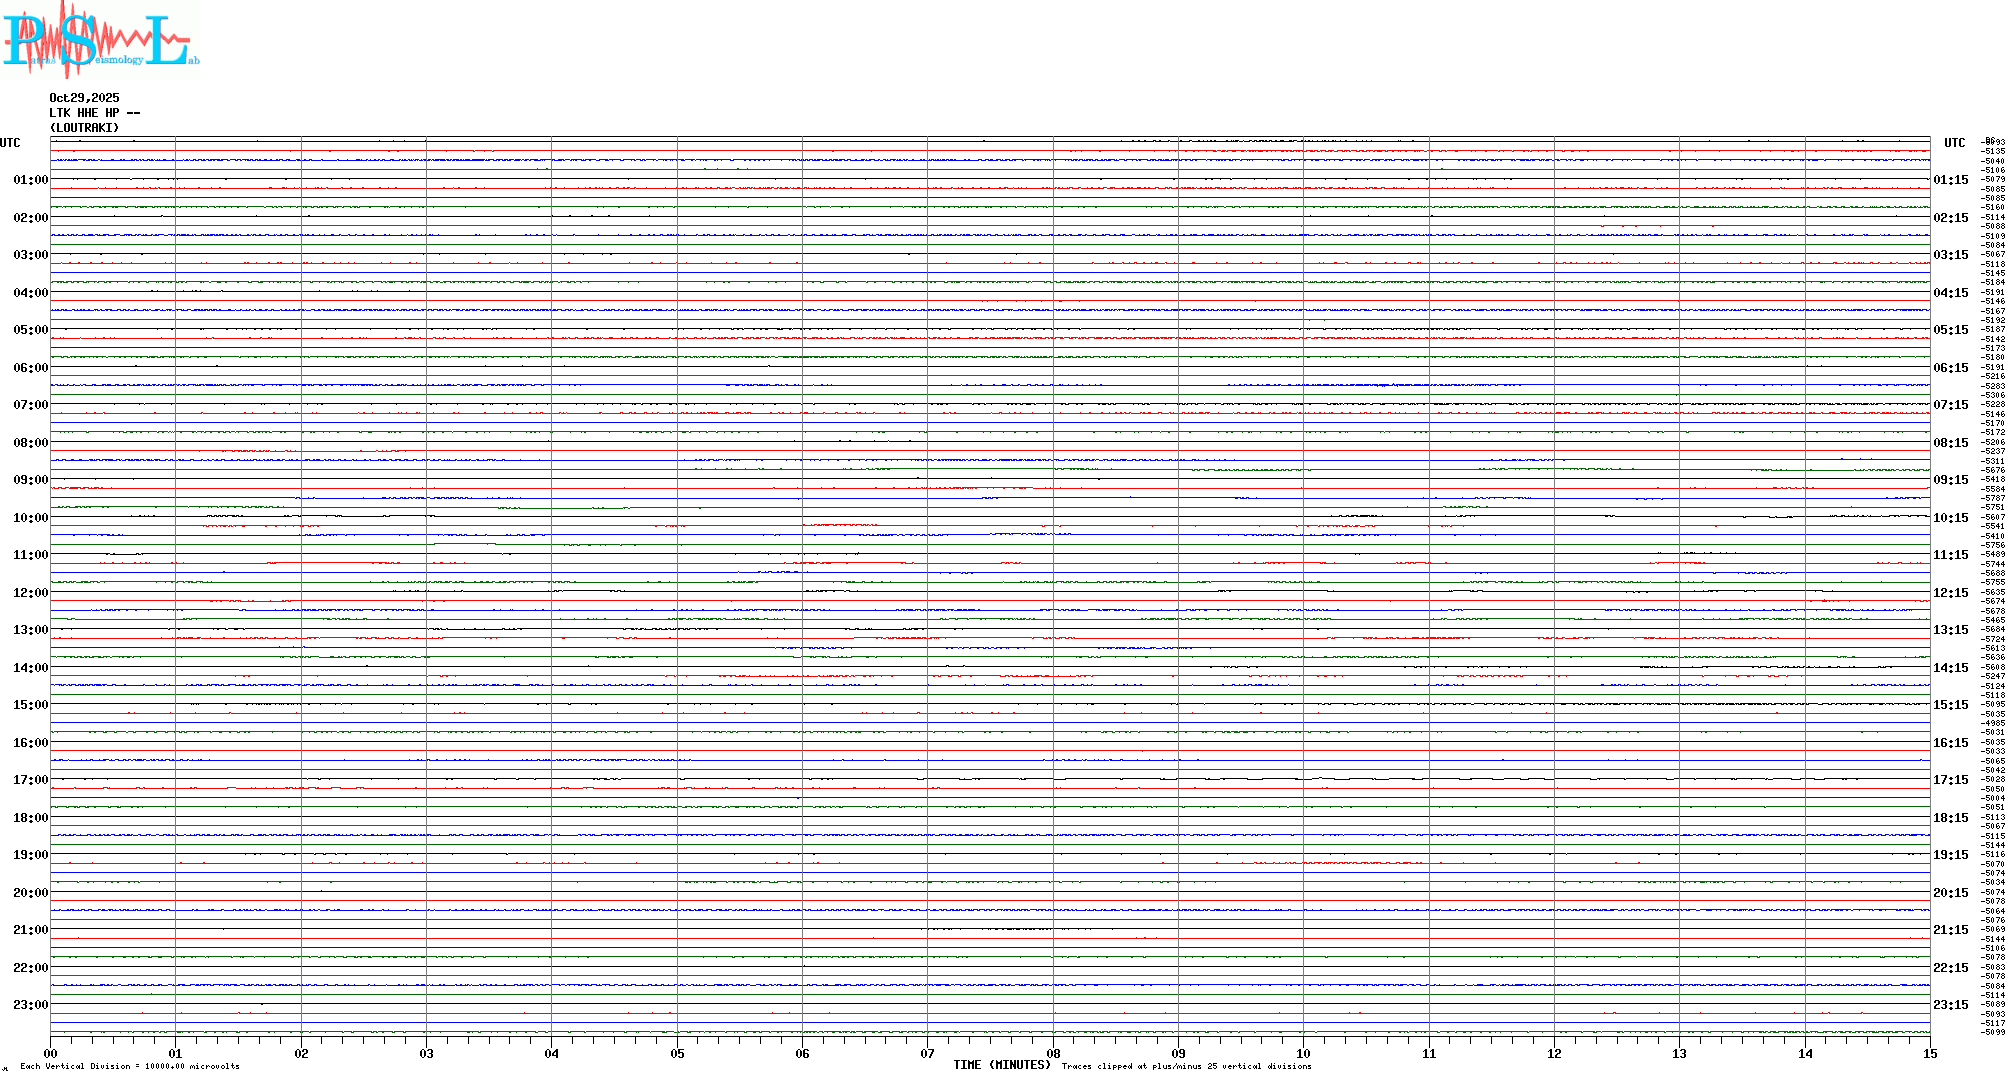Click the Traces clipped footnote text
The width and height of the screenshot is (2010, 1080).
click(x=1186, y=1067)
